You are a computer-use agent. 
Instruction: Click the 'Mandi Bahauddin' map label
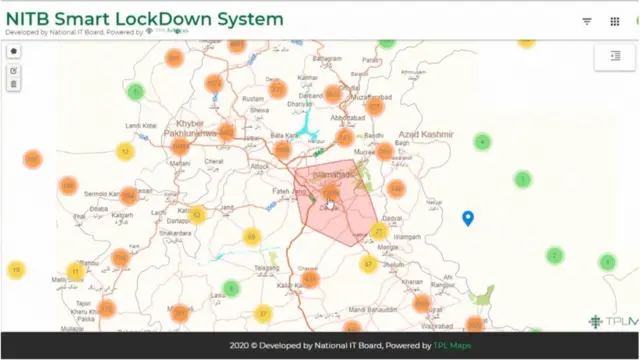(x=373, y=310)
